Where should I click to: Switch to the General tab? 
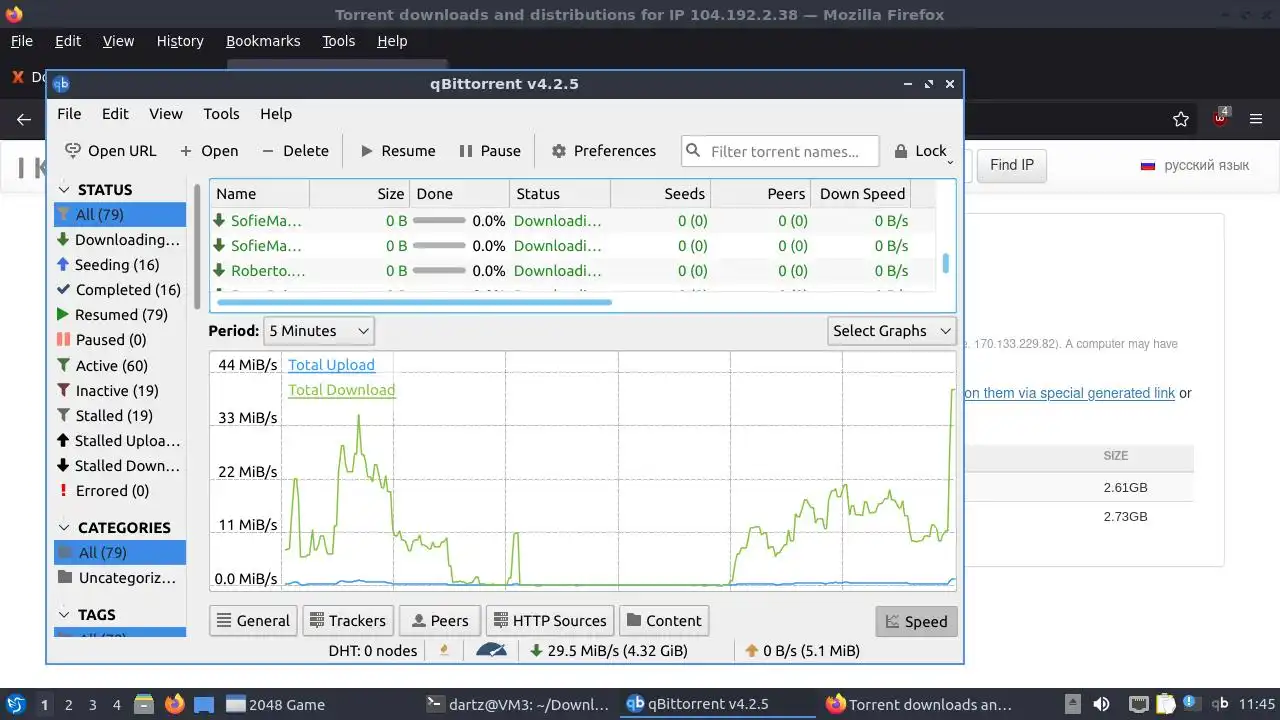click(x=253, y=621)
